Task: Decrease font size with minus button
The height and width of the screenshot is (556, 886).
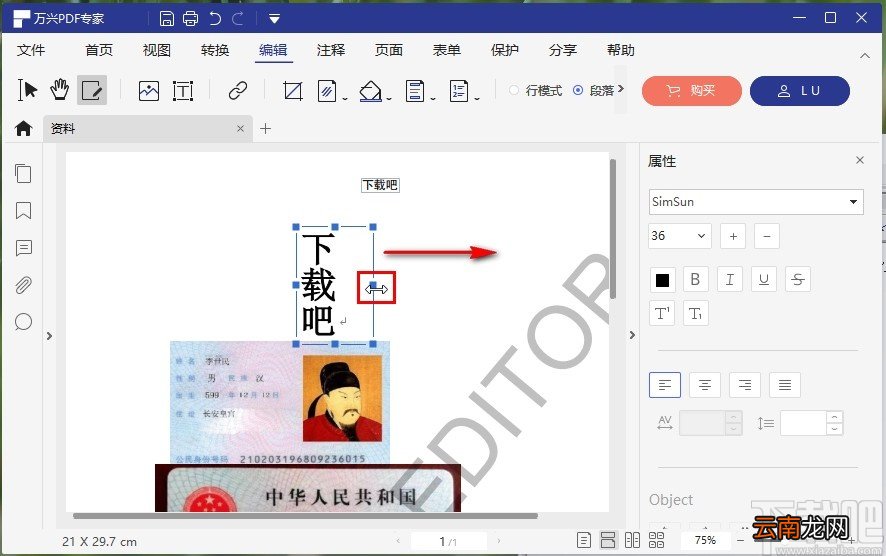Action: (x=767, y=236)
